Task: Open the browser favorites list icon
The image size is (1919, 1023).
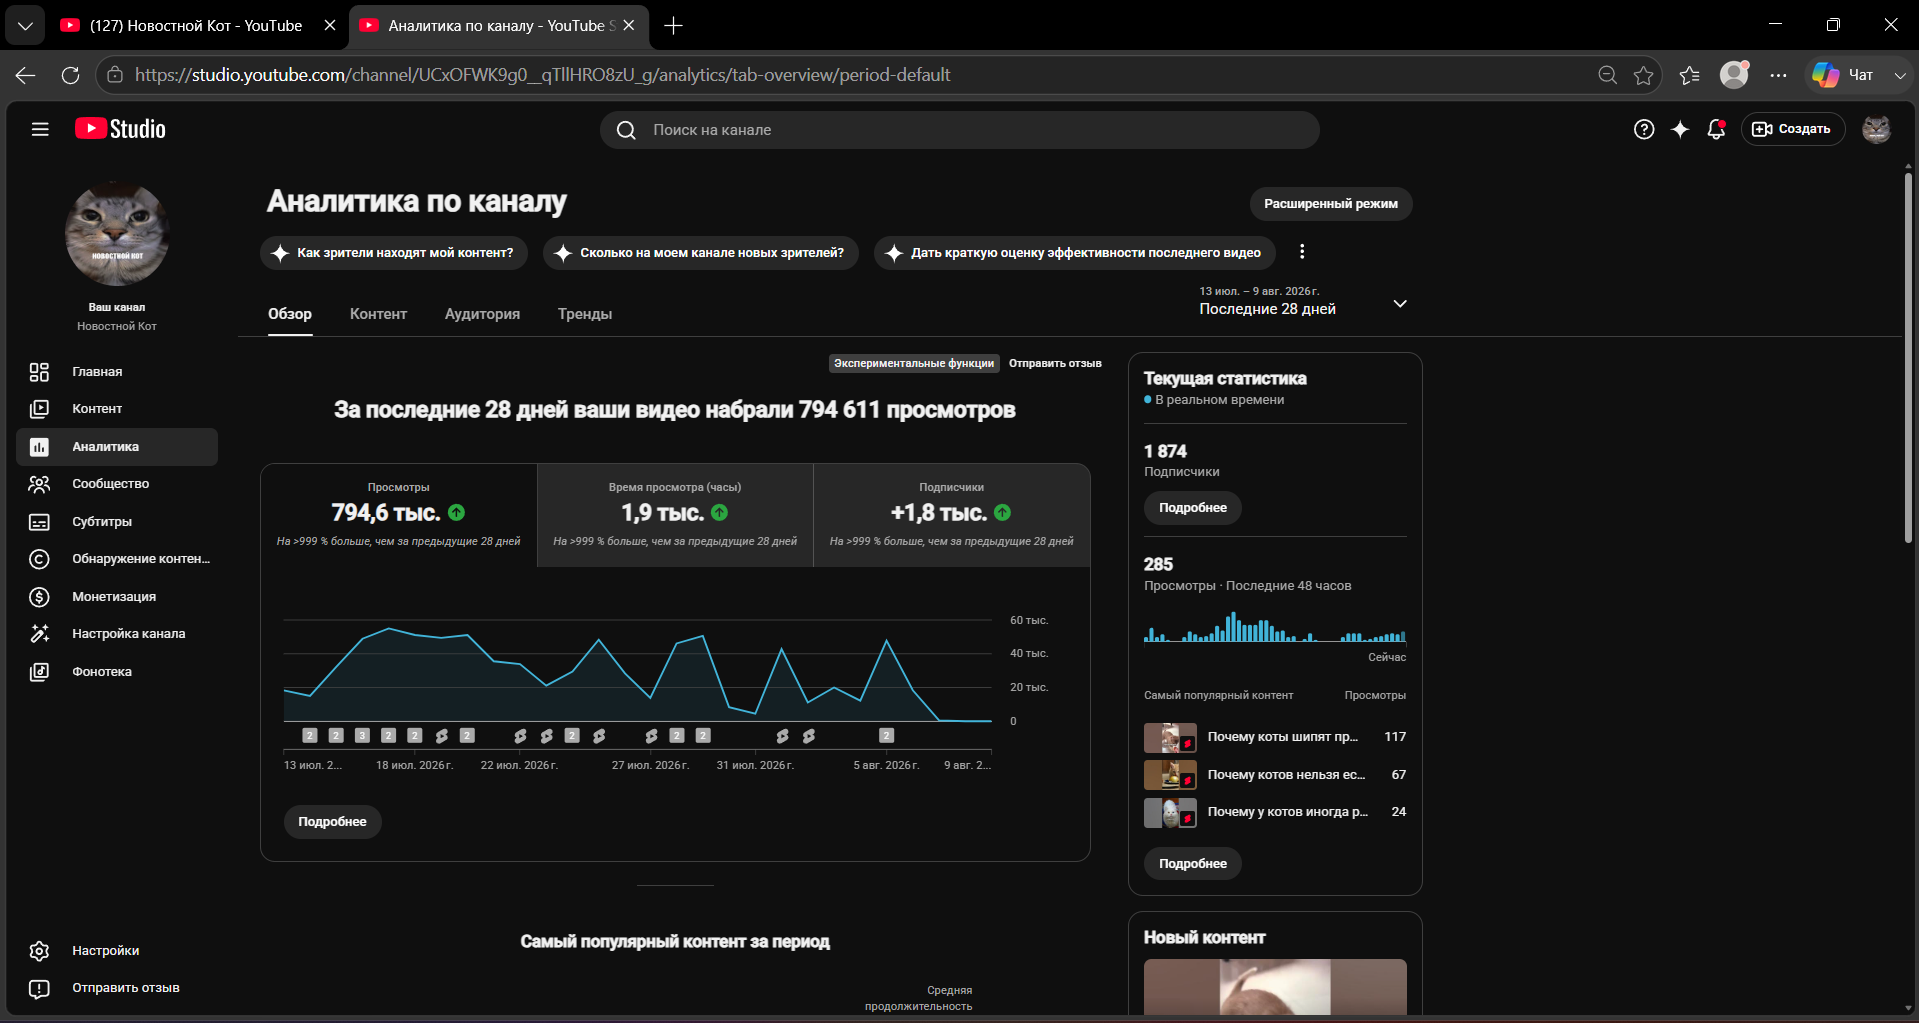Action: click(1689, 75)
